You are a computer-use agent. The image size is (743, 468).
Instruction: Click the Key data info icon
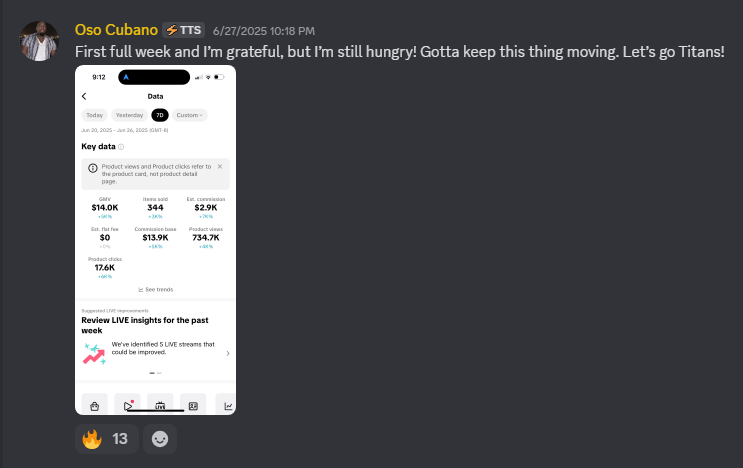coord(121,147)
